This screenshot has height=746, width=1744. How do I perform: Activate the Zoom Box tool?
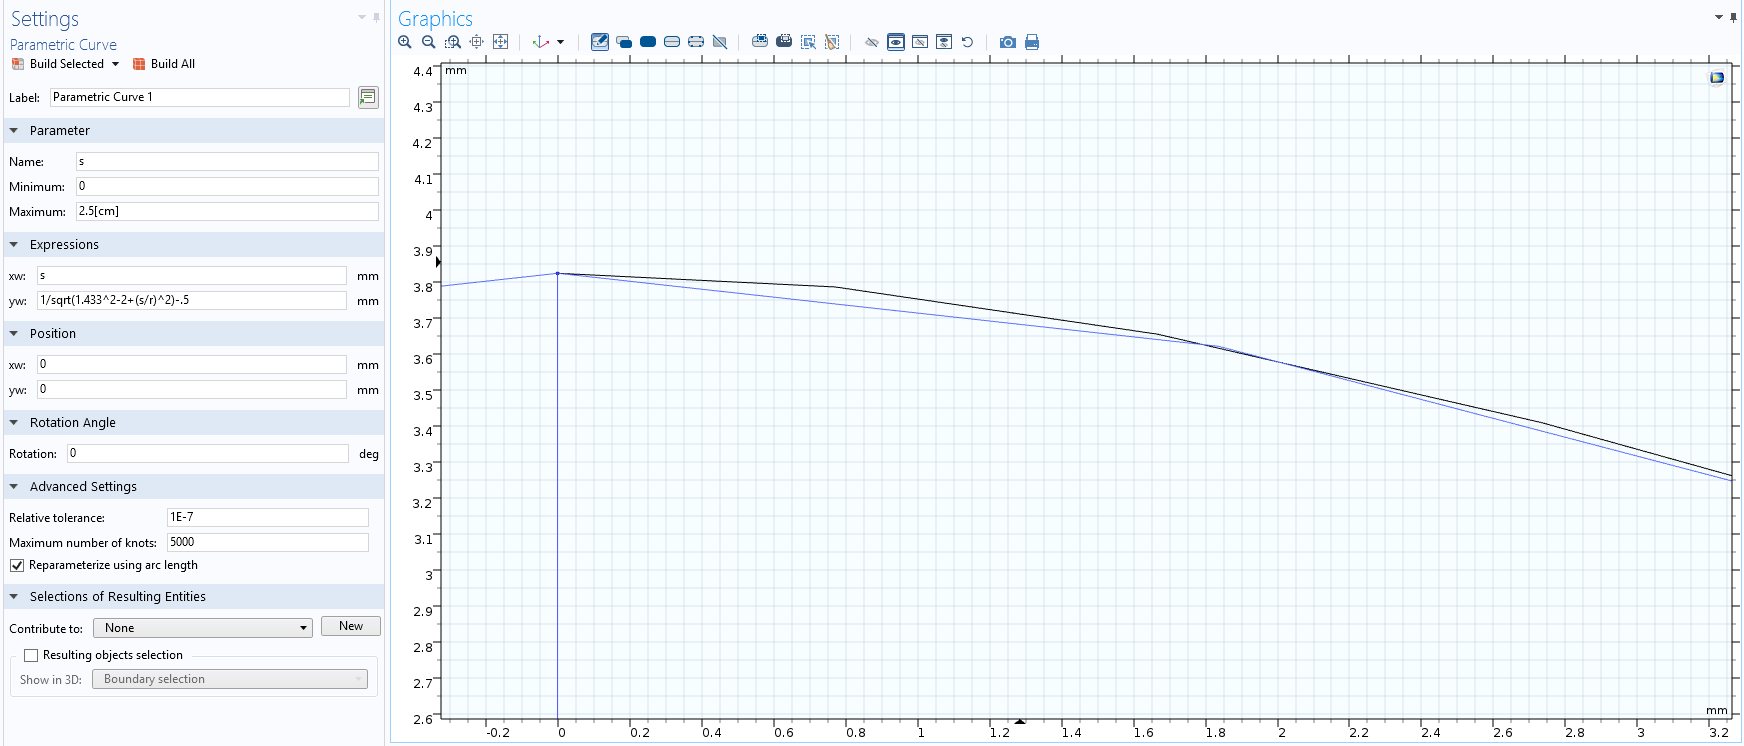[x=453, y=42]
